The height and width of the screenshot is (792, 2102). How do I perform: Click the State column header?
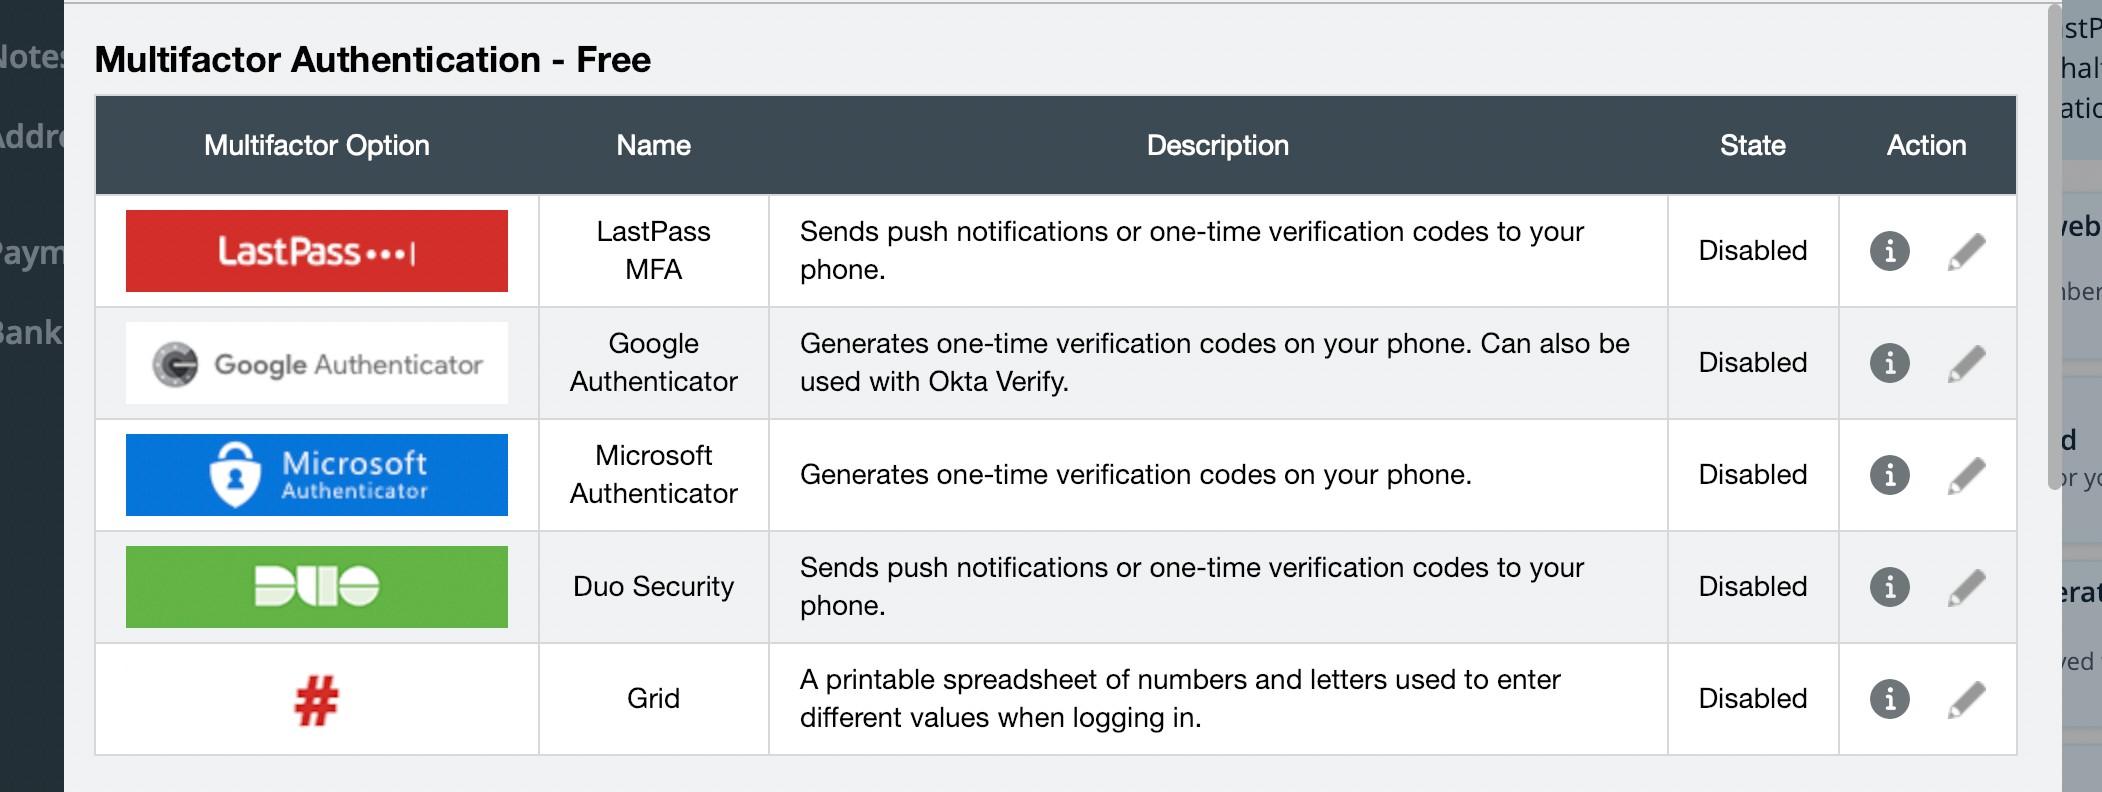click(1752, 146)
